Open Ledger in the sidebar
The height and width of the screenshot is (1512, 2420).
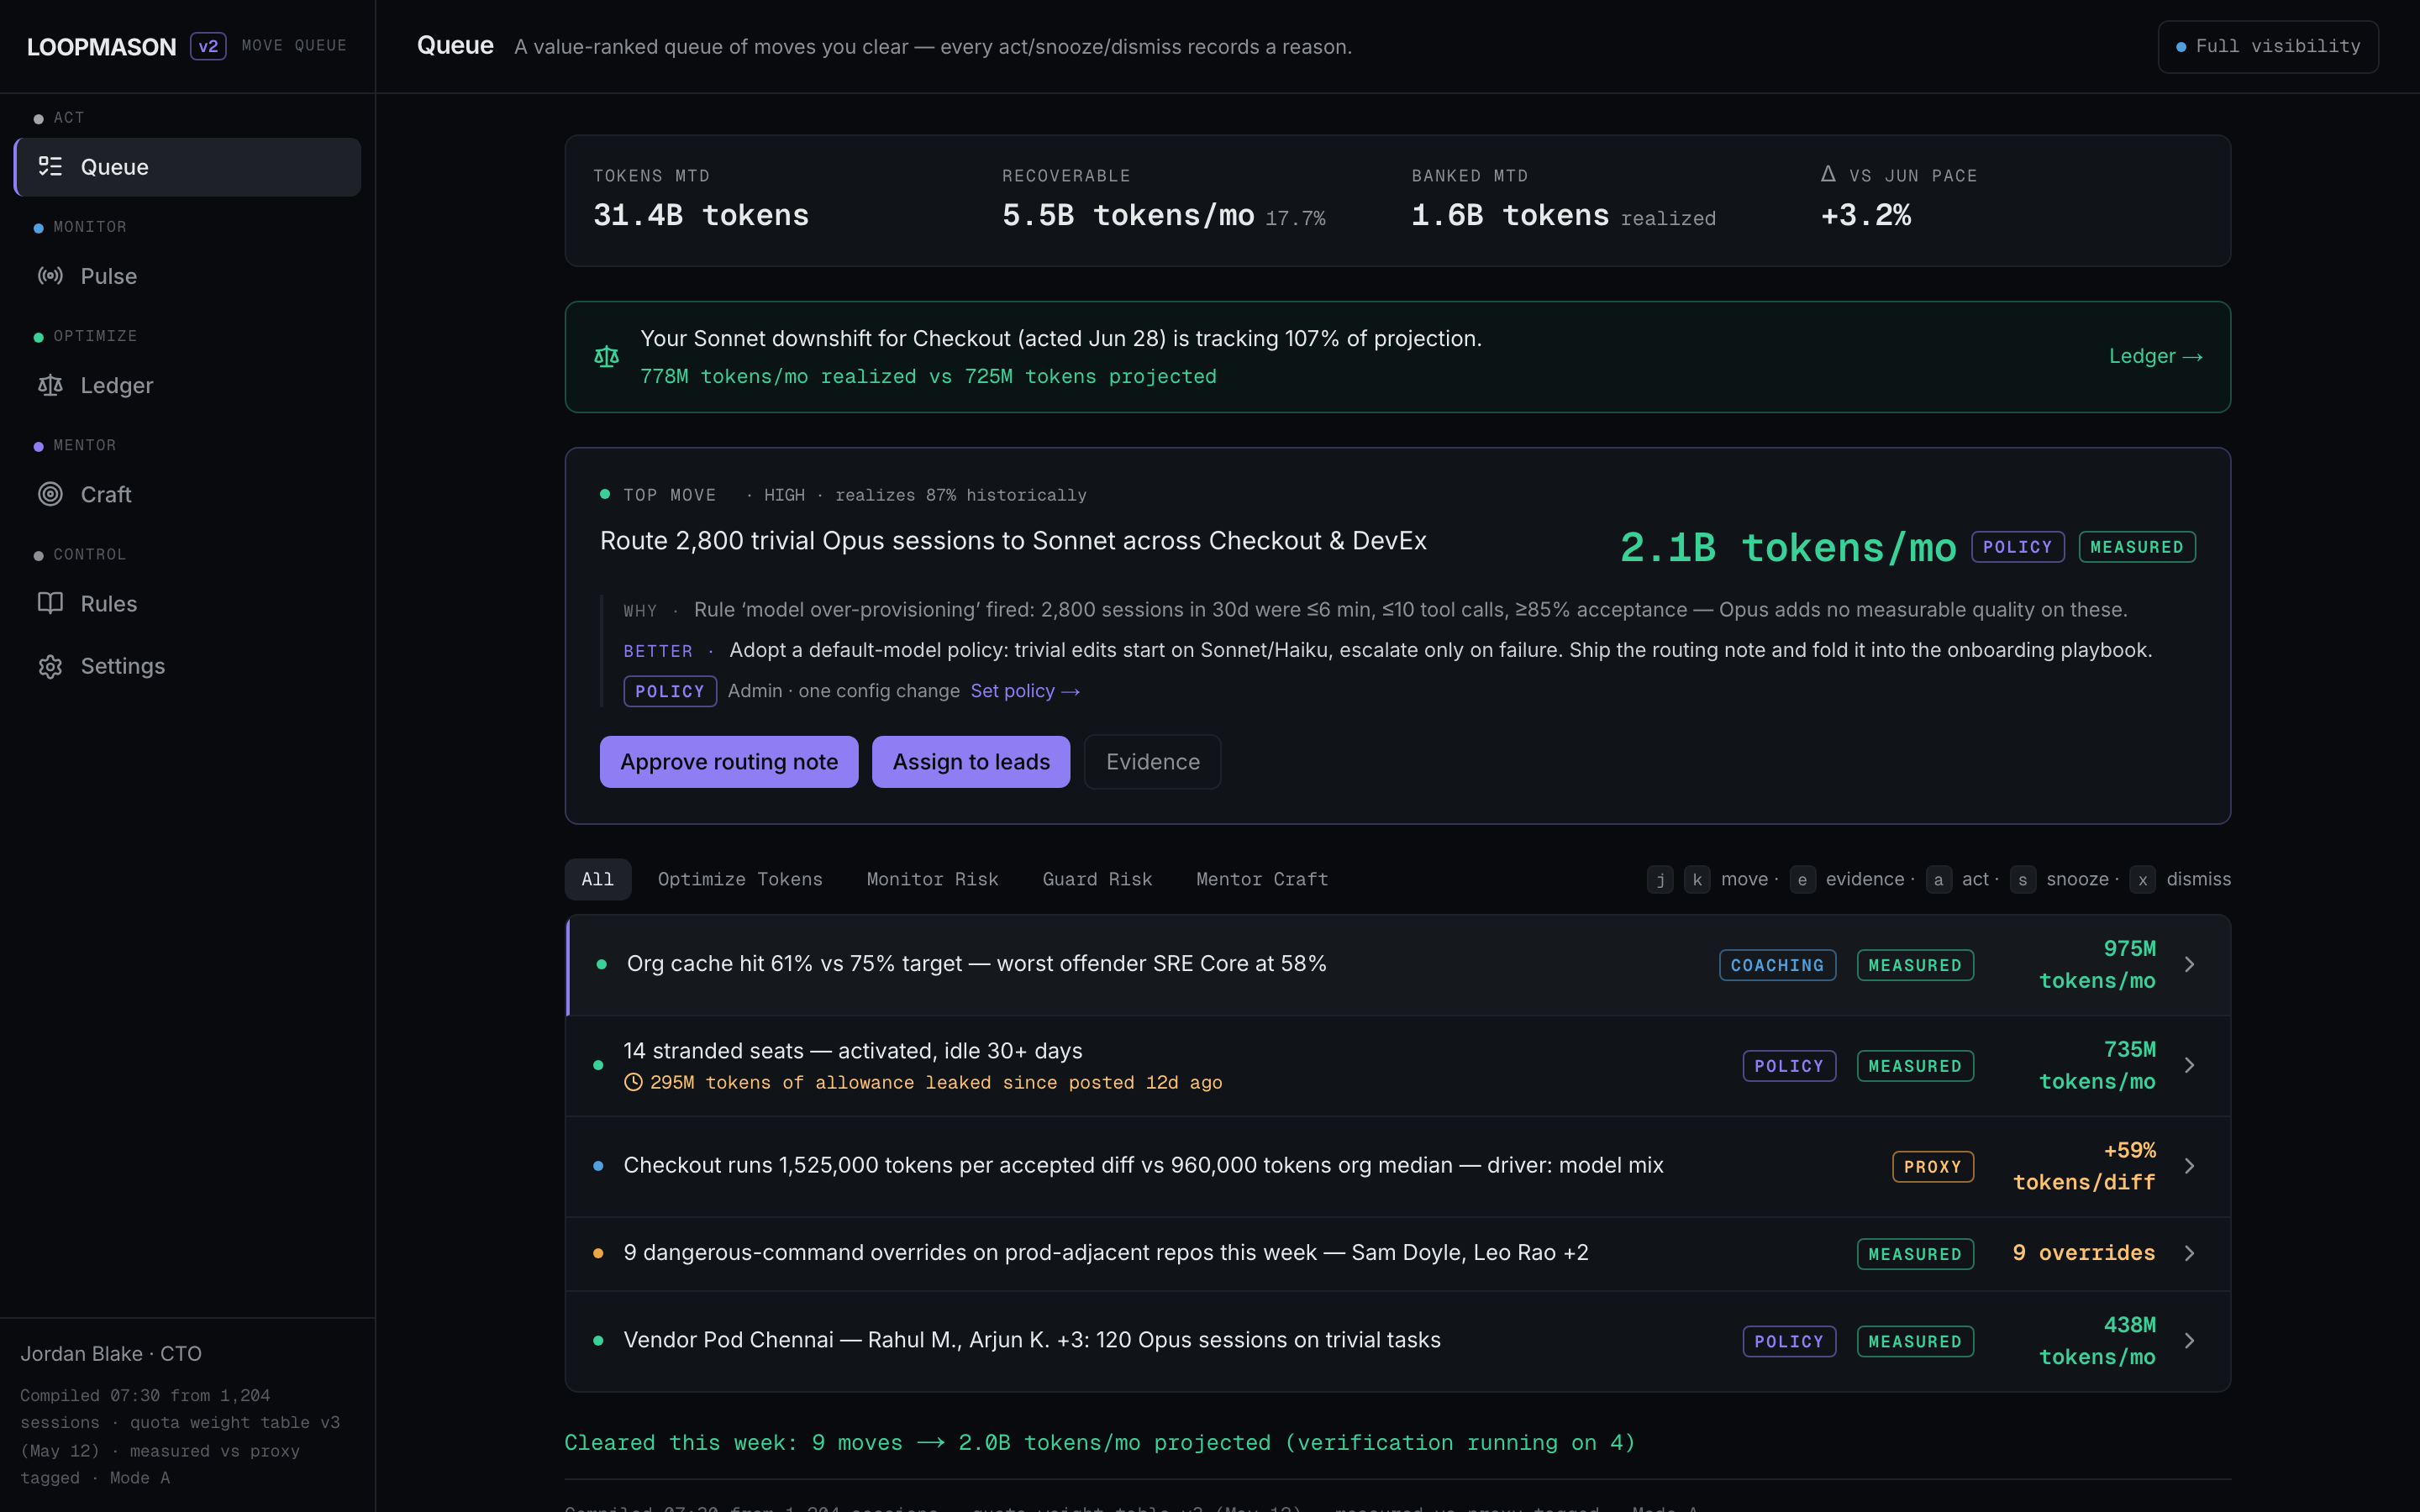tap(188, 385)
